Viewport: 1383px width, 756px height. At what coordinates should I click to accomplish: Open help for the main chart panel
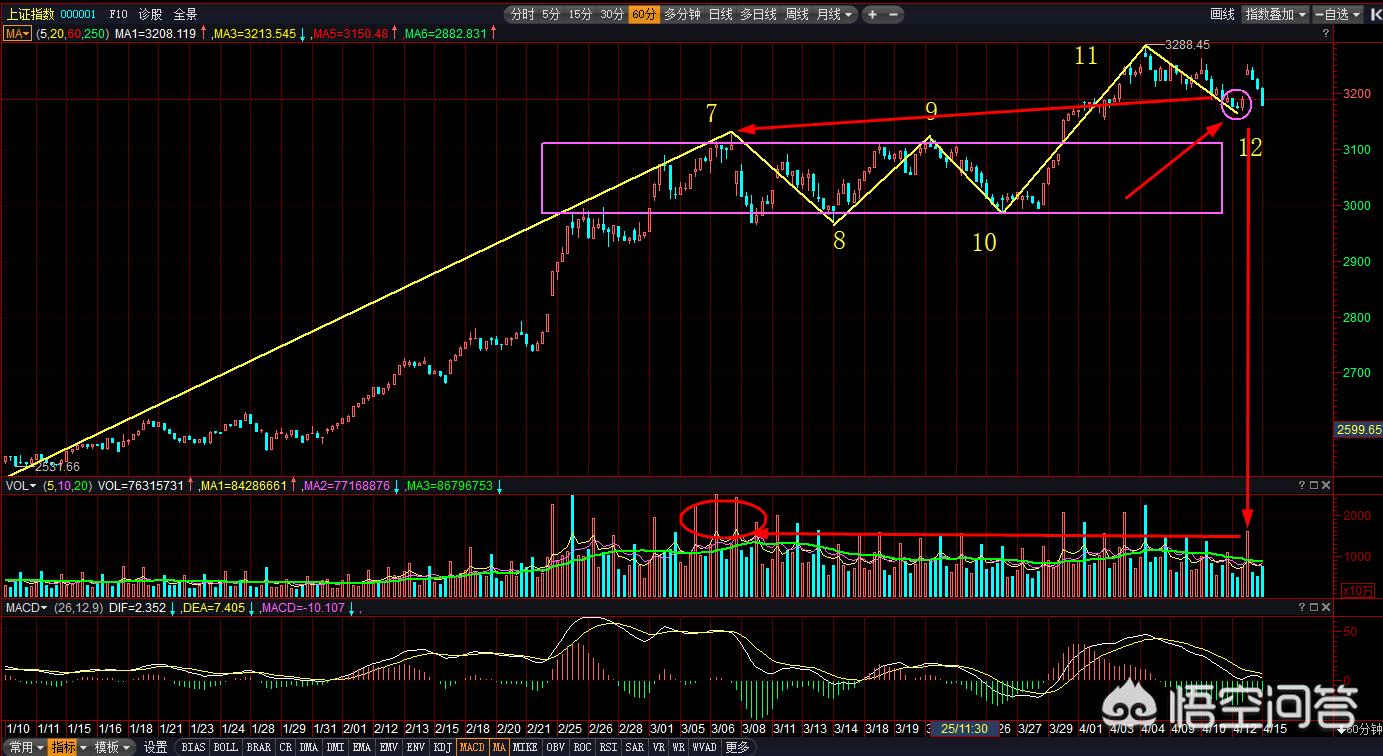1326,33
